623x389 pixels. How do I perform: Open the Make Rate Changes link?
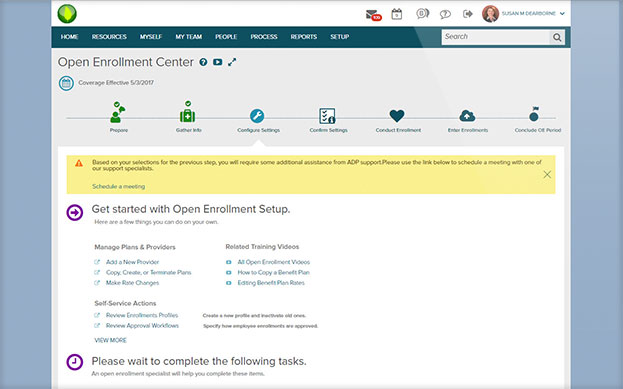click(x=132, y=283)
